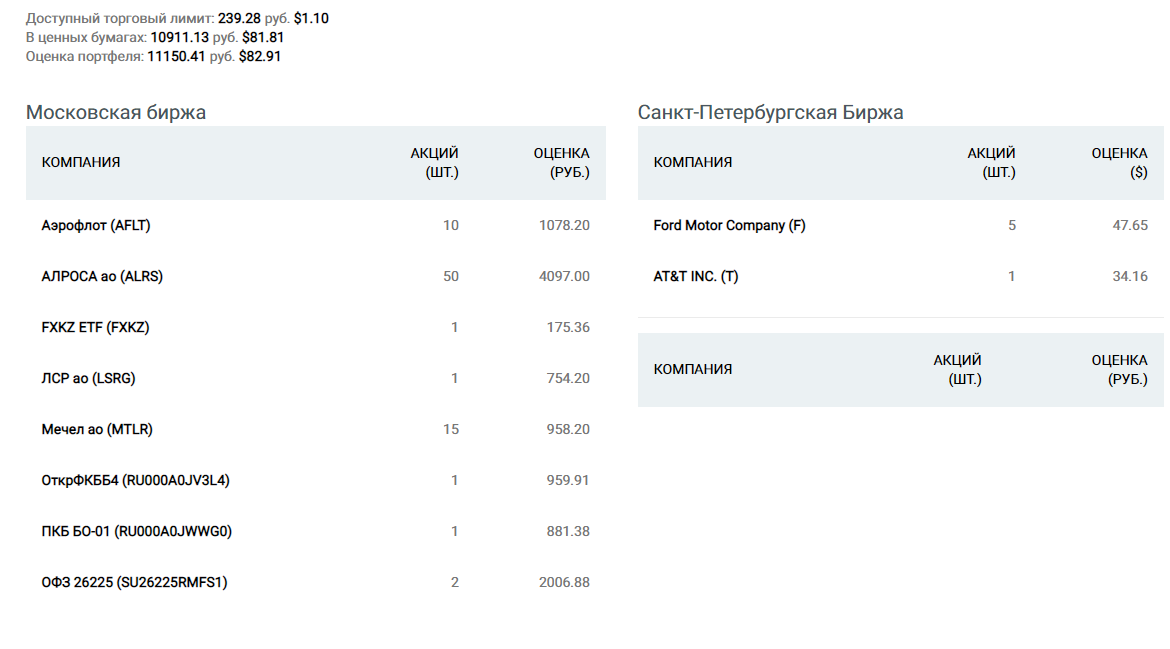Open the ОткрФКББ4 (RU000A0JV3L4) bond
Screen dimensions: 1170x649
coord(135,481)
